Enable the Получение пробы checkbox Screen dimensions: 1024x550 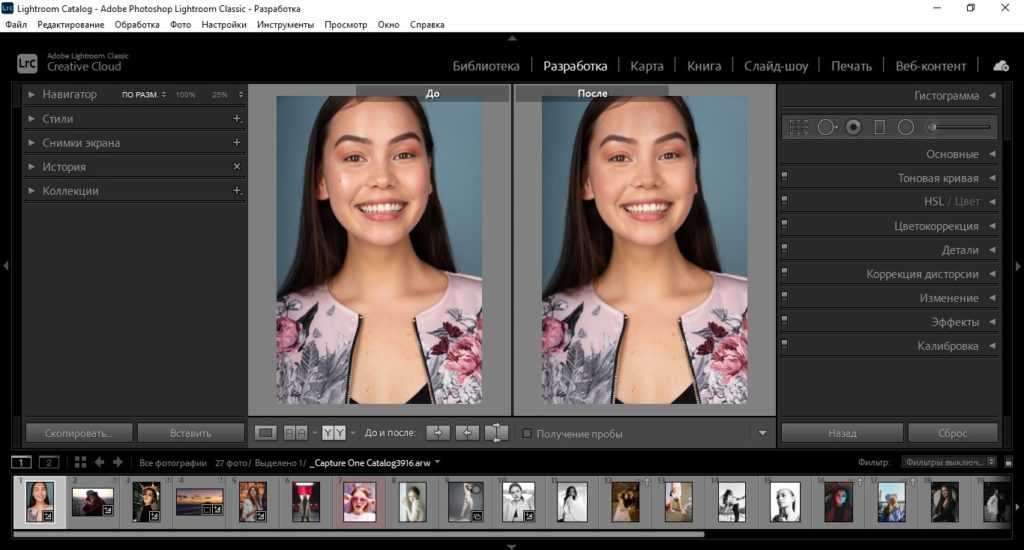click(528, 434)
